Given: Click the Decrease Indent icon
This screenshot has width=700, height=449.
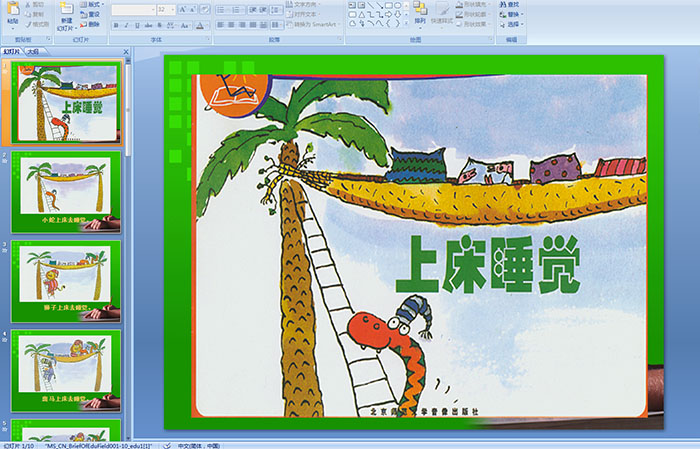Looking at the screenshot, I should click(252, 9).
